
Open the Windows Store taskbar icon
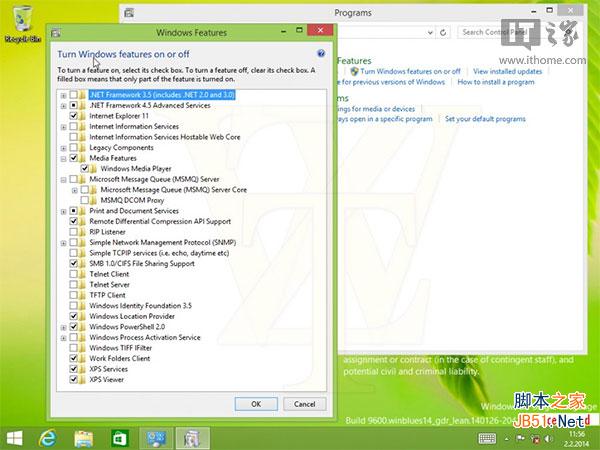pyautogui.click(x=120, y=439)
